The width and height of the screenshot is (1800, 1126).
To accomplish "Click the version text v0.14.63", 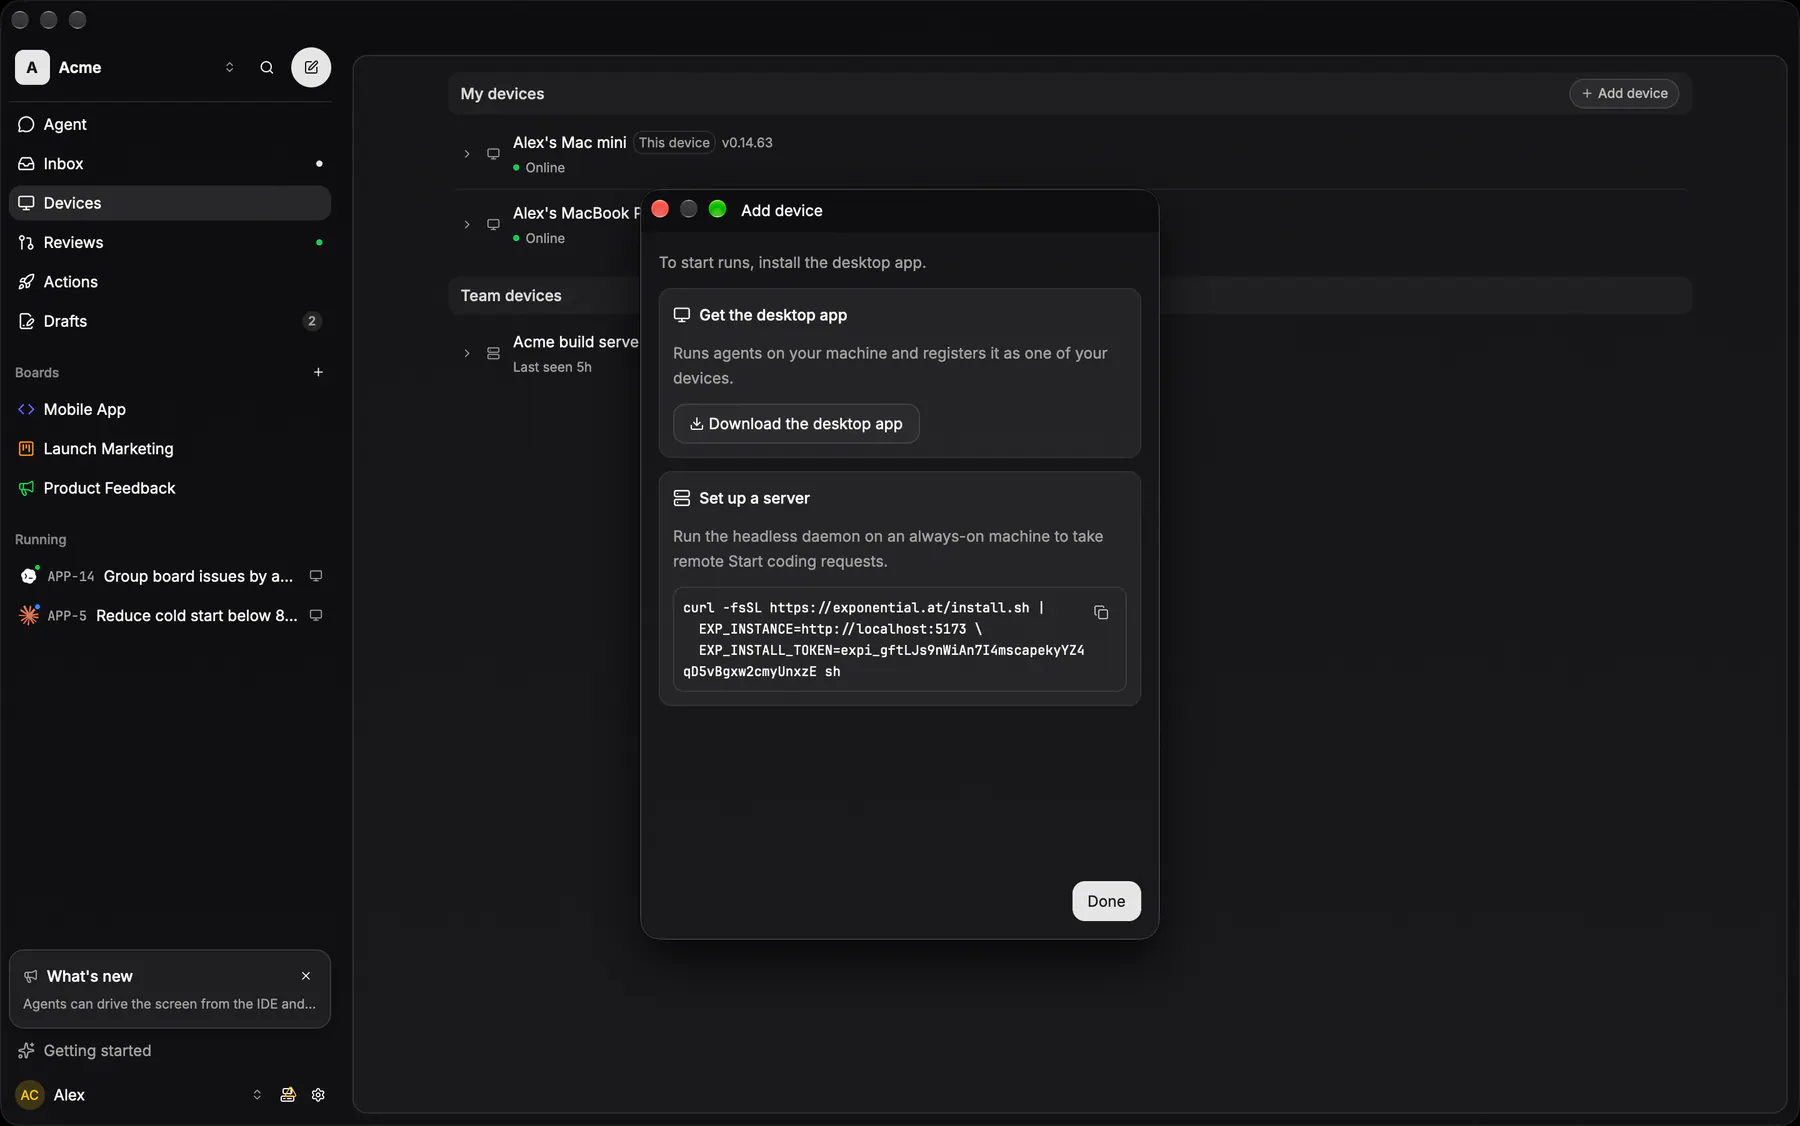I will point(747,143).
